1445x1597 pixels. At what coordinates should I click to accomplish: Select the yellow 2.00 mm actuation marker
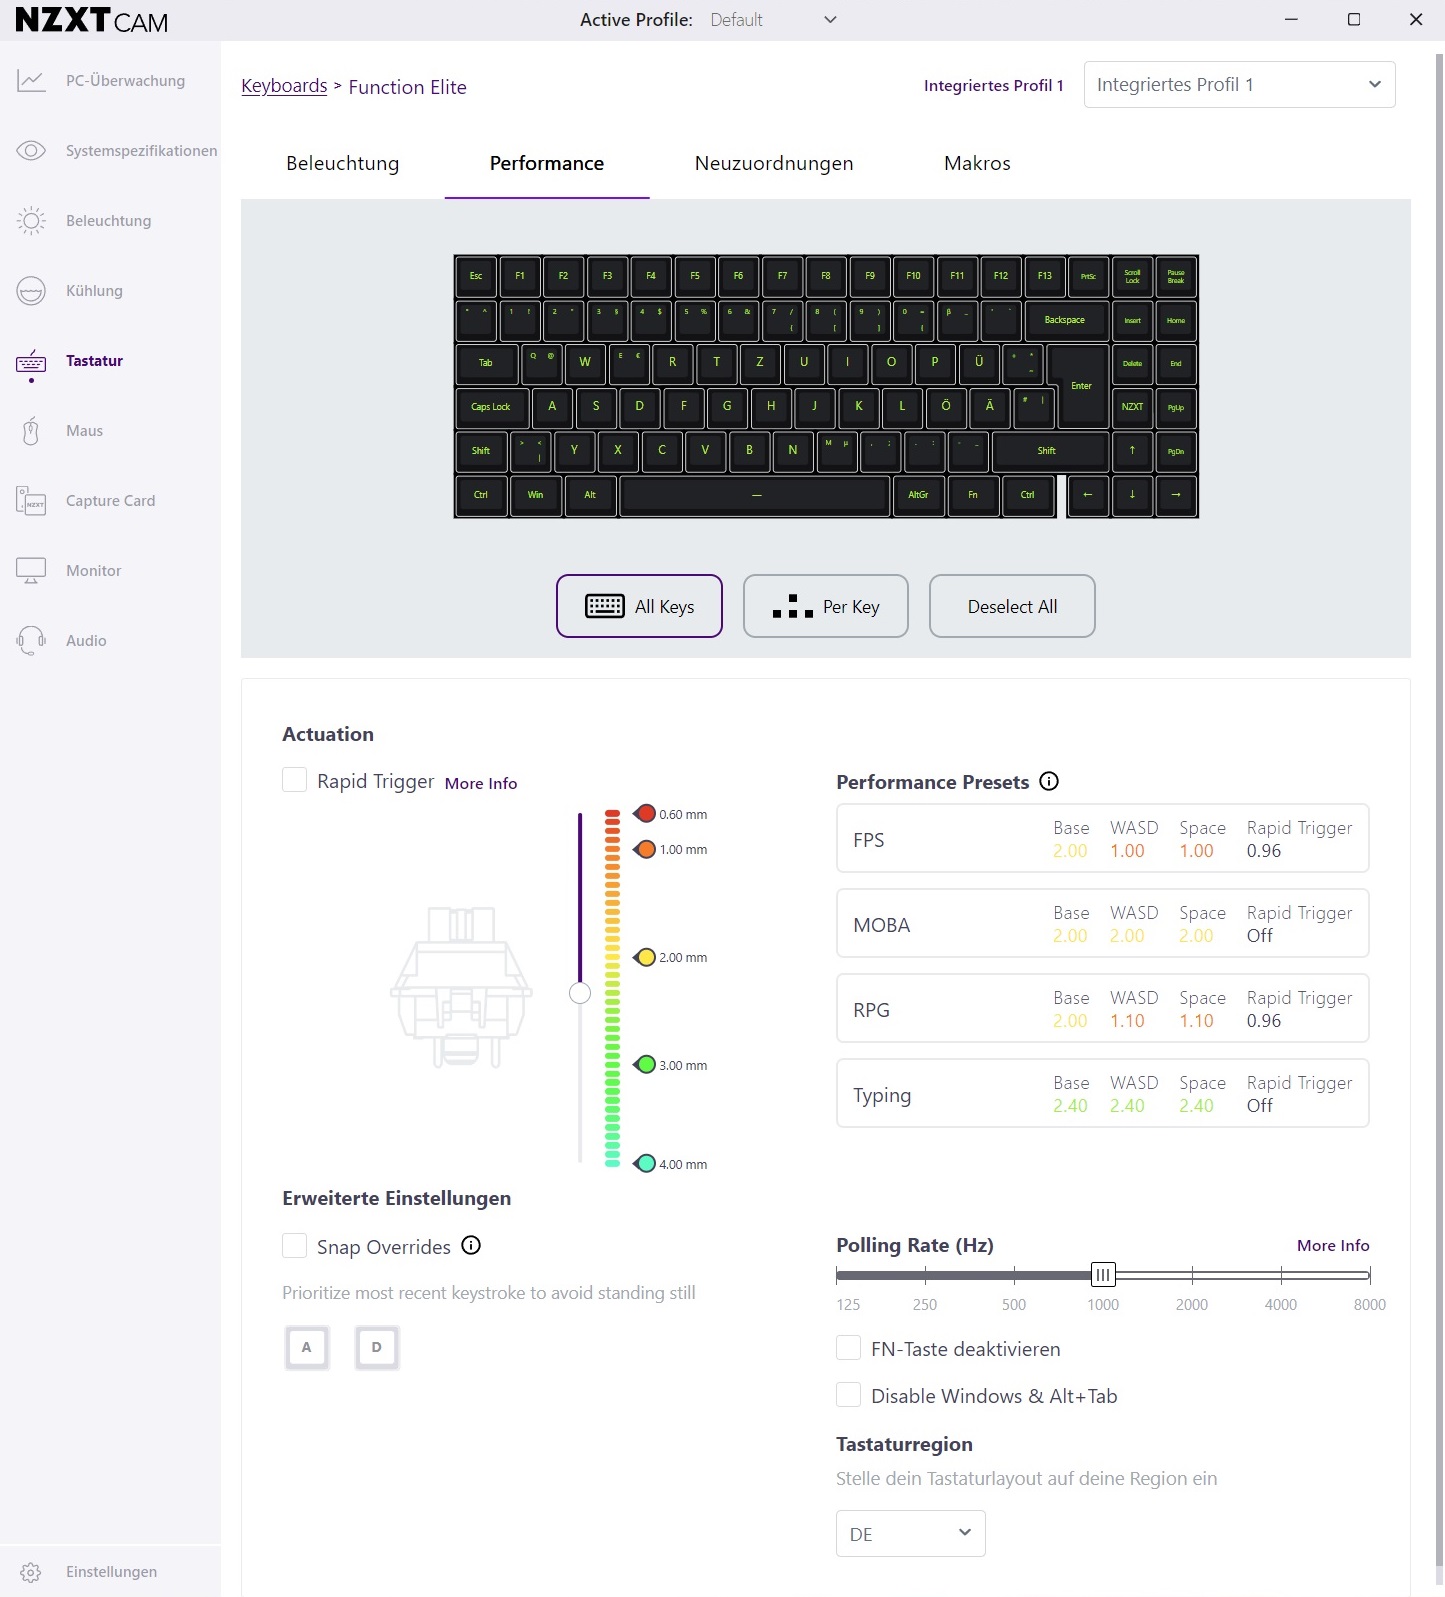[645, 957]
